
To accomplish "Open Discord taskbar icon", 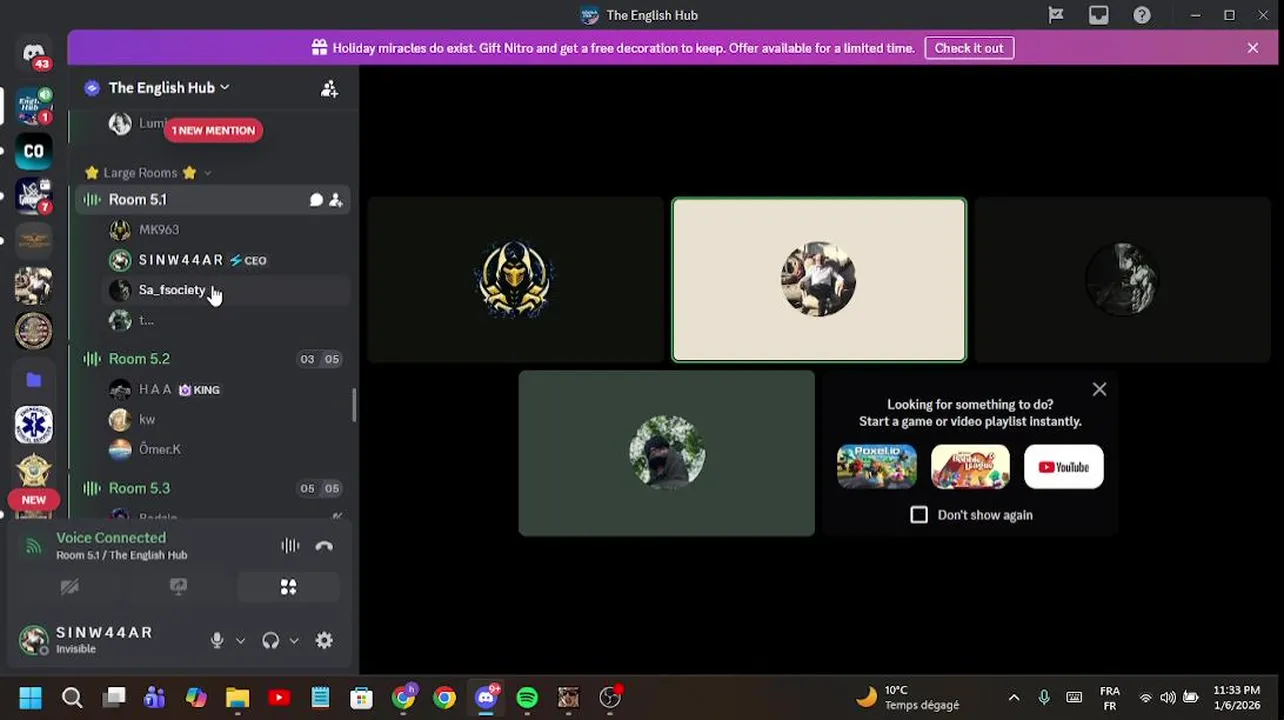I will 486,698.
